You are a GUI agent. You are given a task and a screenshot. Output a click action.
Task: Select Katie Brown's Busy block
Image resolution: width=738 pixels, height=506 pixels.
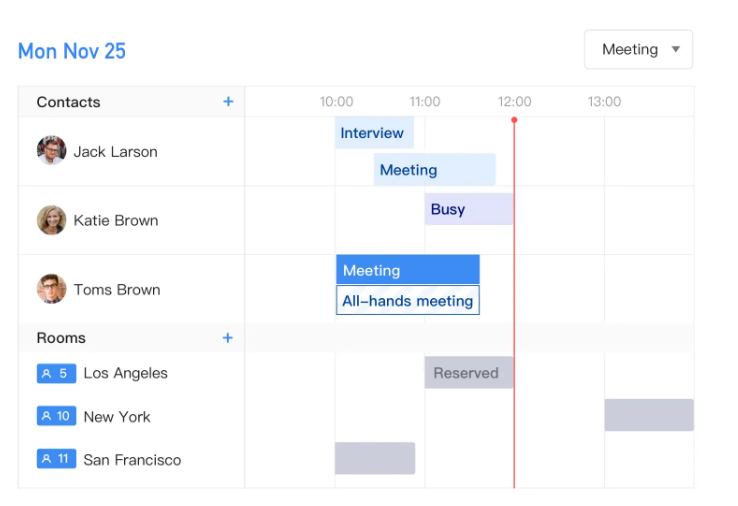point(468,209)
